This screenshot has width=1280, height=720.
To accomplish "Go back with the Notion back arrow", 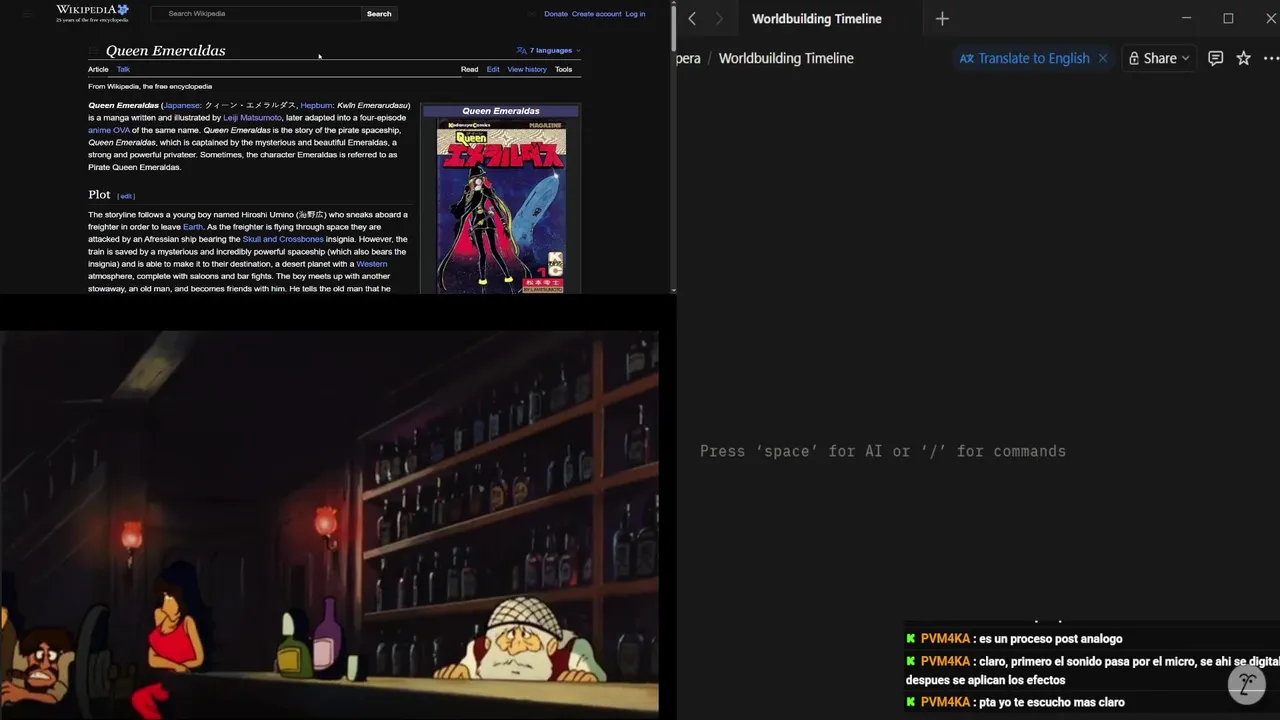I will click(692, 18).
